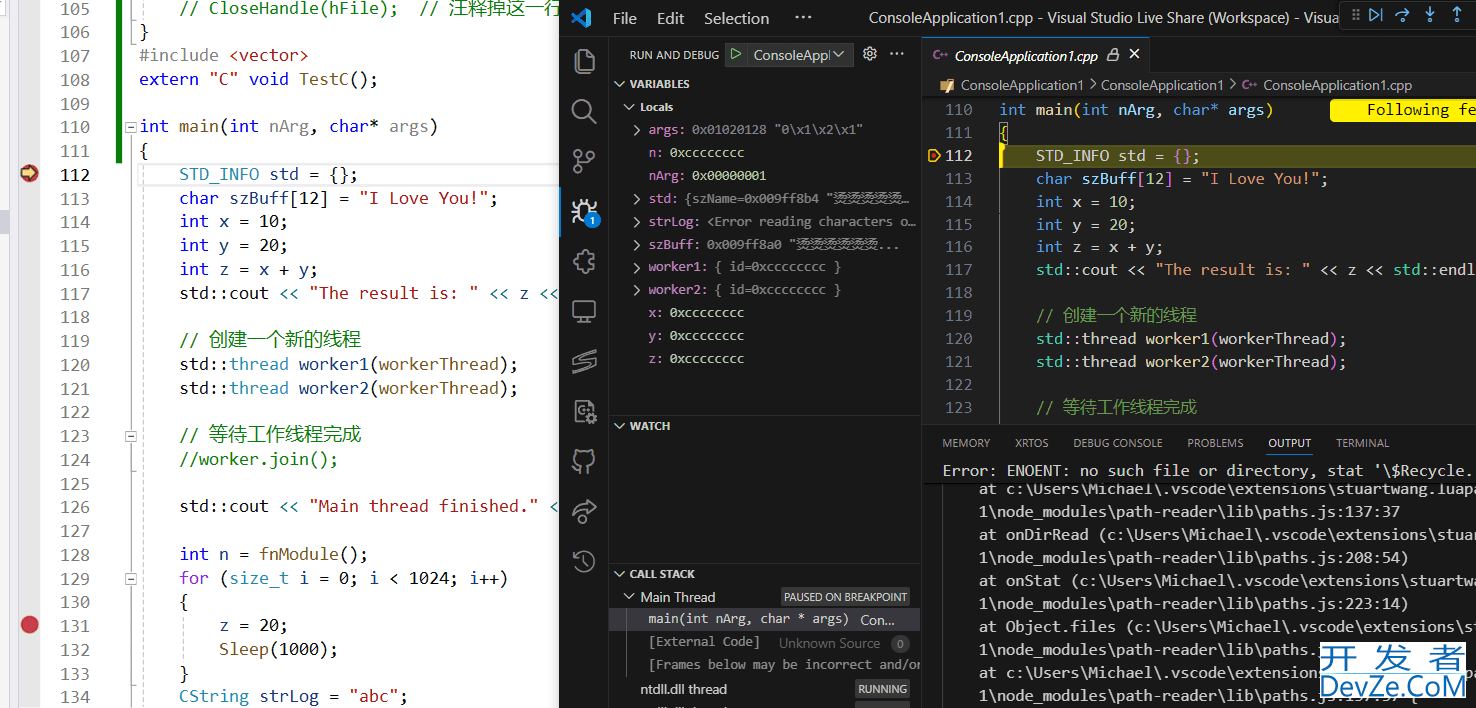Image resolution: width=1476 pixels, height=708 pixels.
Task: Open the File menu
Action: [x=625, y=18]
